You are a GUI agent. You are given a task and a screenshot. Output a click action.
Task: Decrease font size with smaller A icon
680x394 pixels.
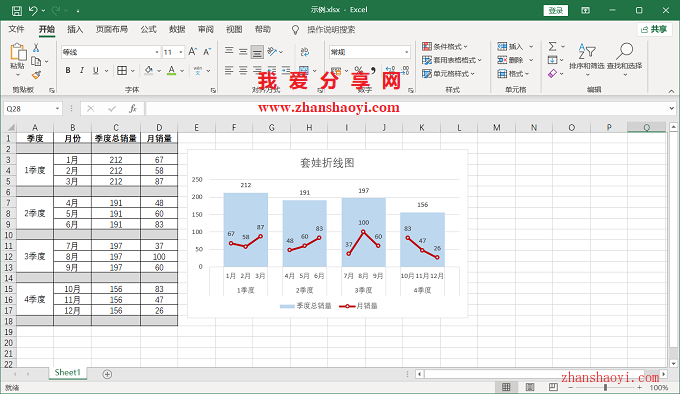pyautogui.click(x=207, y=52)
